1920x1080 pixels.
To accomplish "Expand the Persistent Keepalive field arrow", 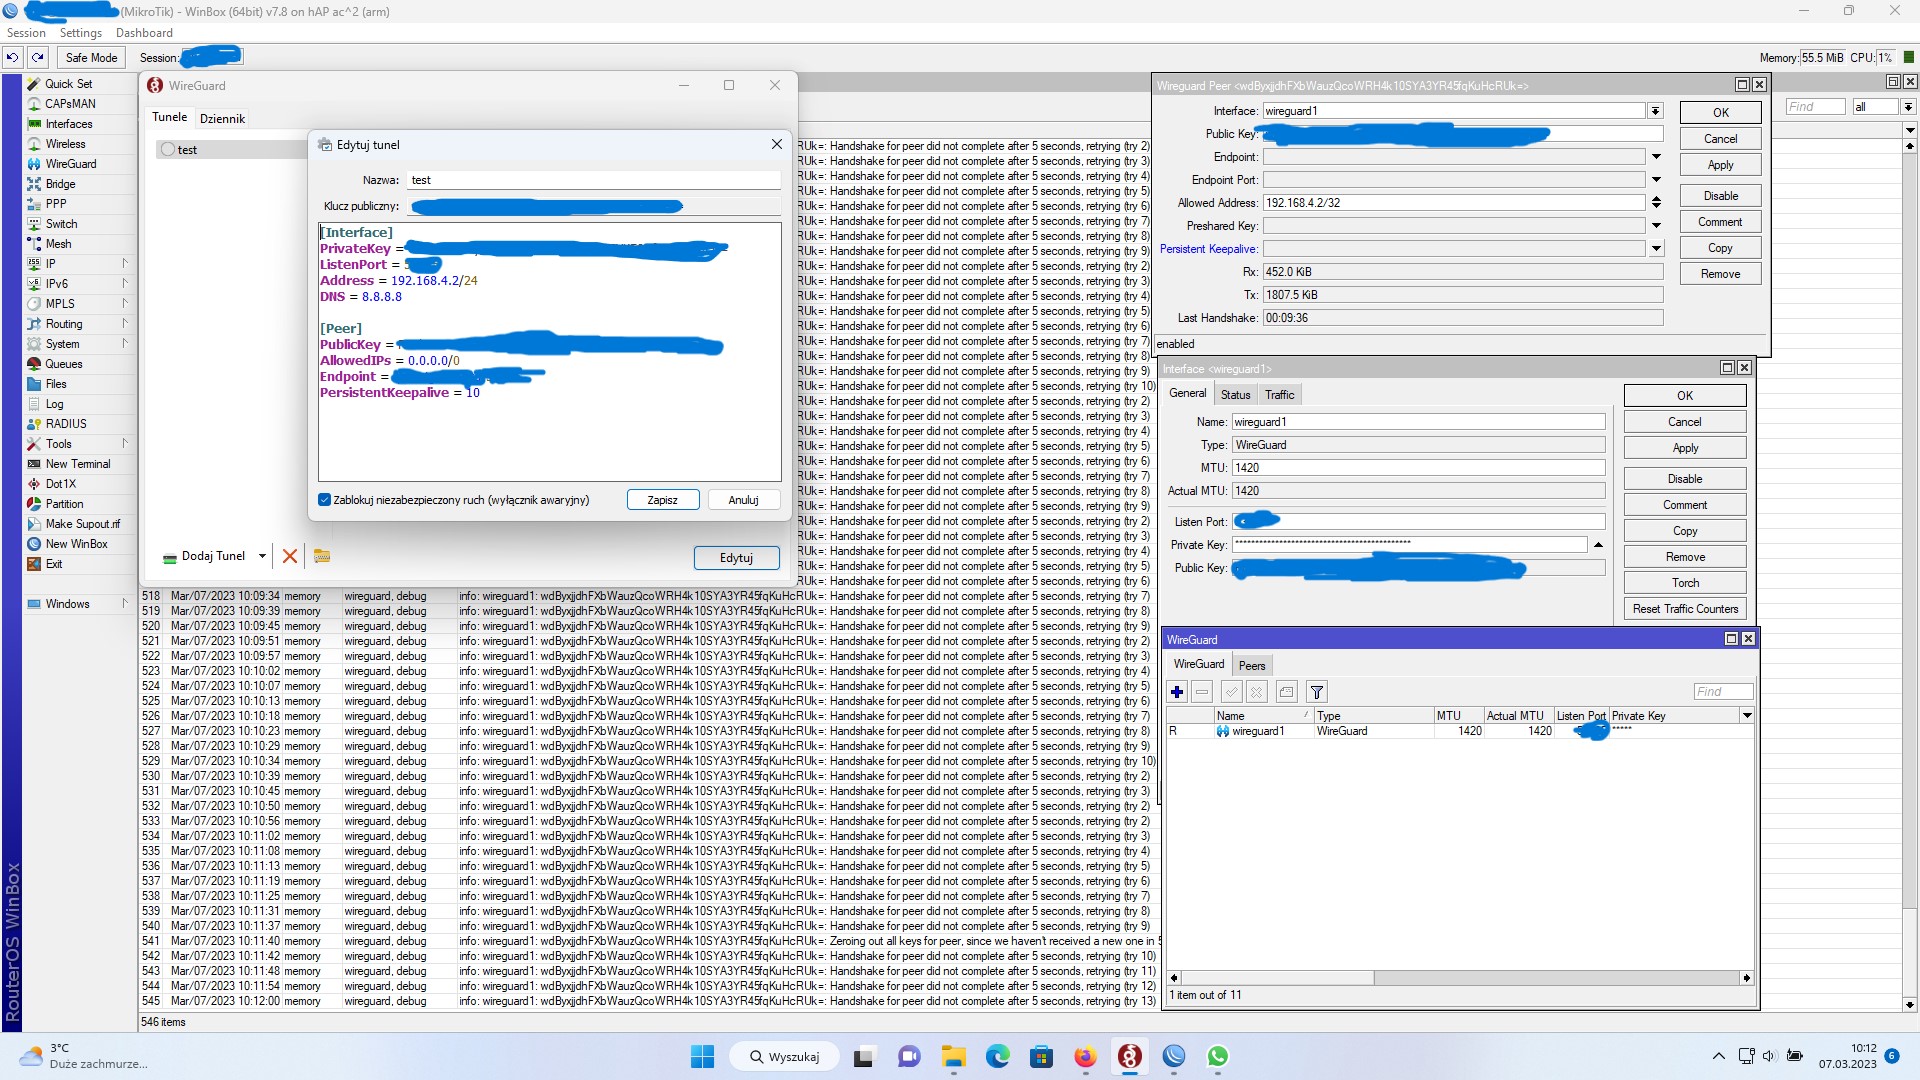I will [x=1656, y=249].
